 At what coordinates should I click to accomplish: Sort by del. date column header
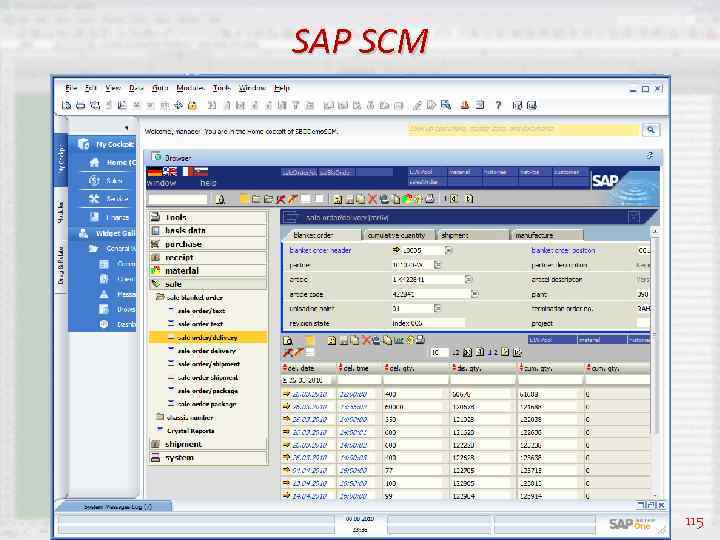tap(308, 368)
